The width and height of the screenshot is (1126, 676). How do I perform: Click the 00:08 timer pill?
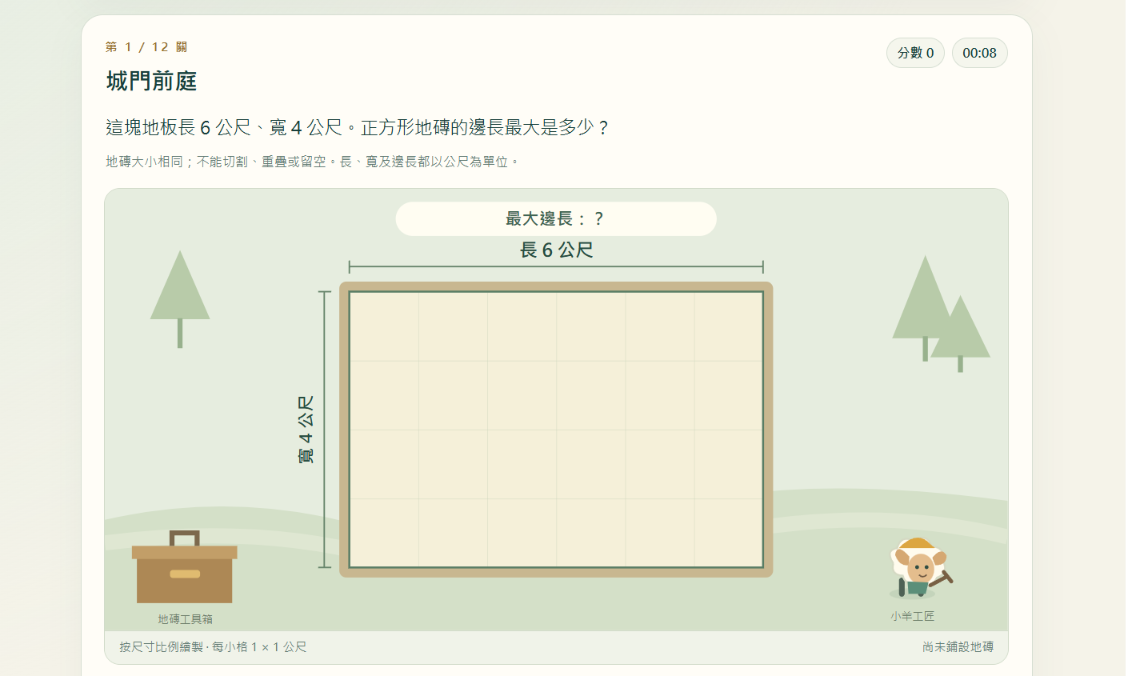coord(980,53)
